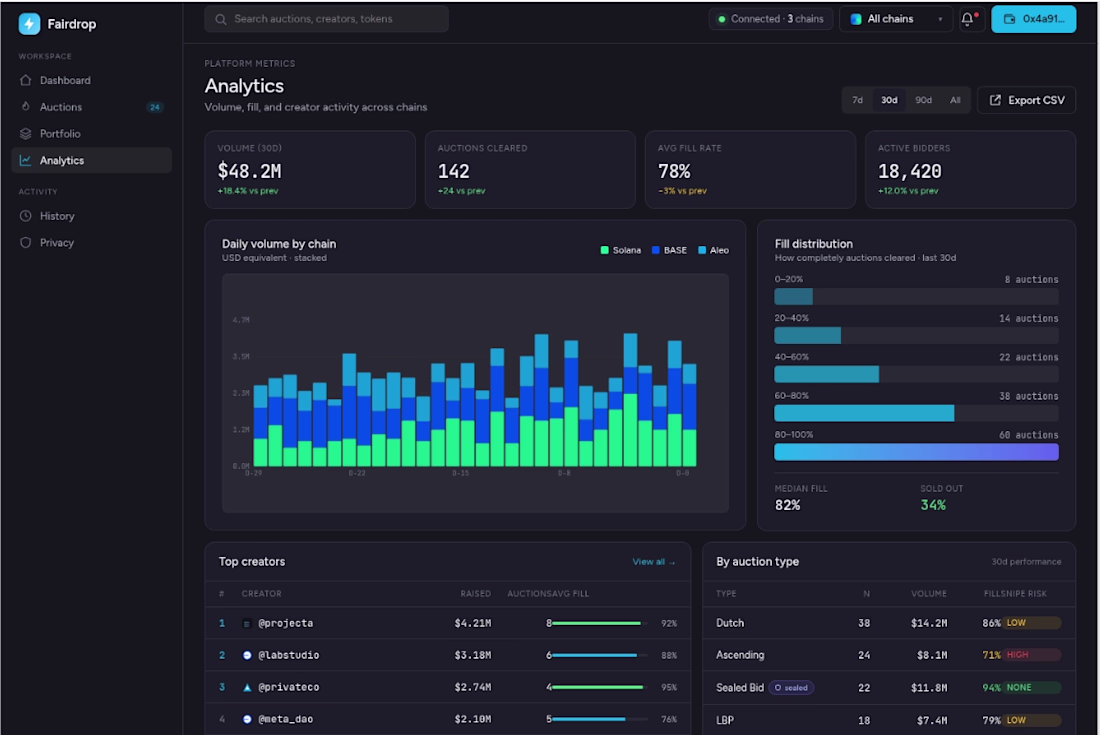This screenshot has height=735, width=1100.
Task: Focus the search auctions input field
Action: point(326,19)
